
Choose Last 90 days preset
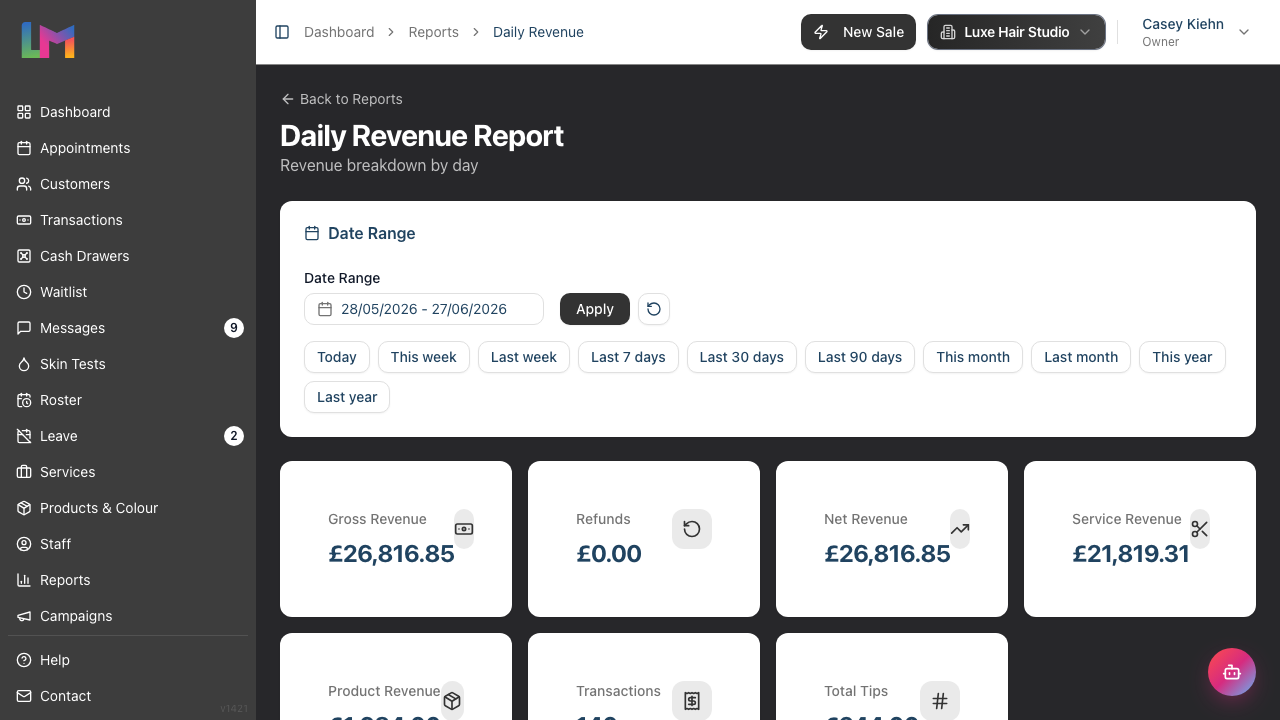coord(860,357)
